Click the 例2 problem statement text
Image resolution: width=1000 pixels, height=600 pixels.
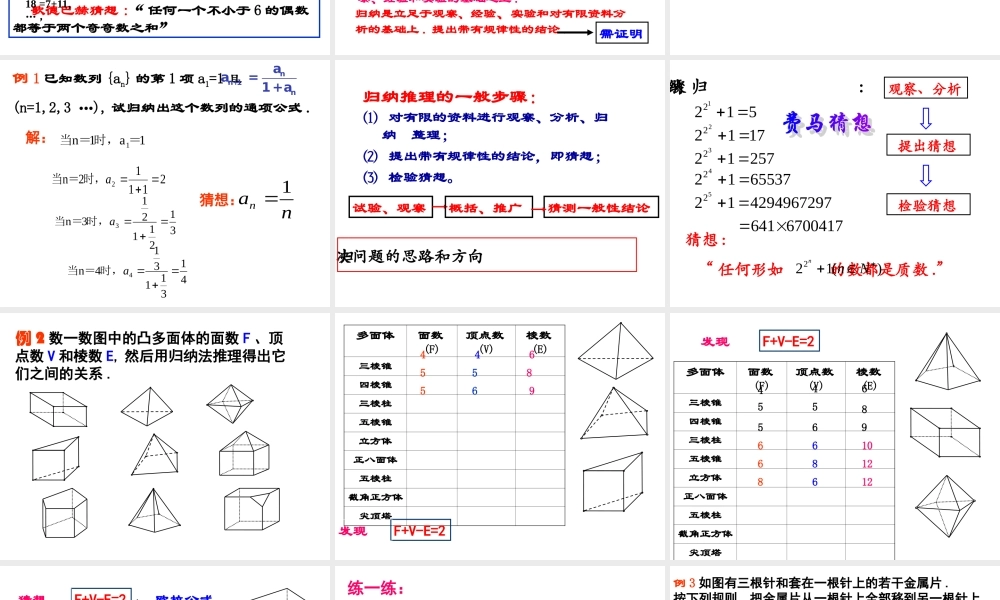(x=150, y=355)
